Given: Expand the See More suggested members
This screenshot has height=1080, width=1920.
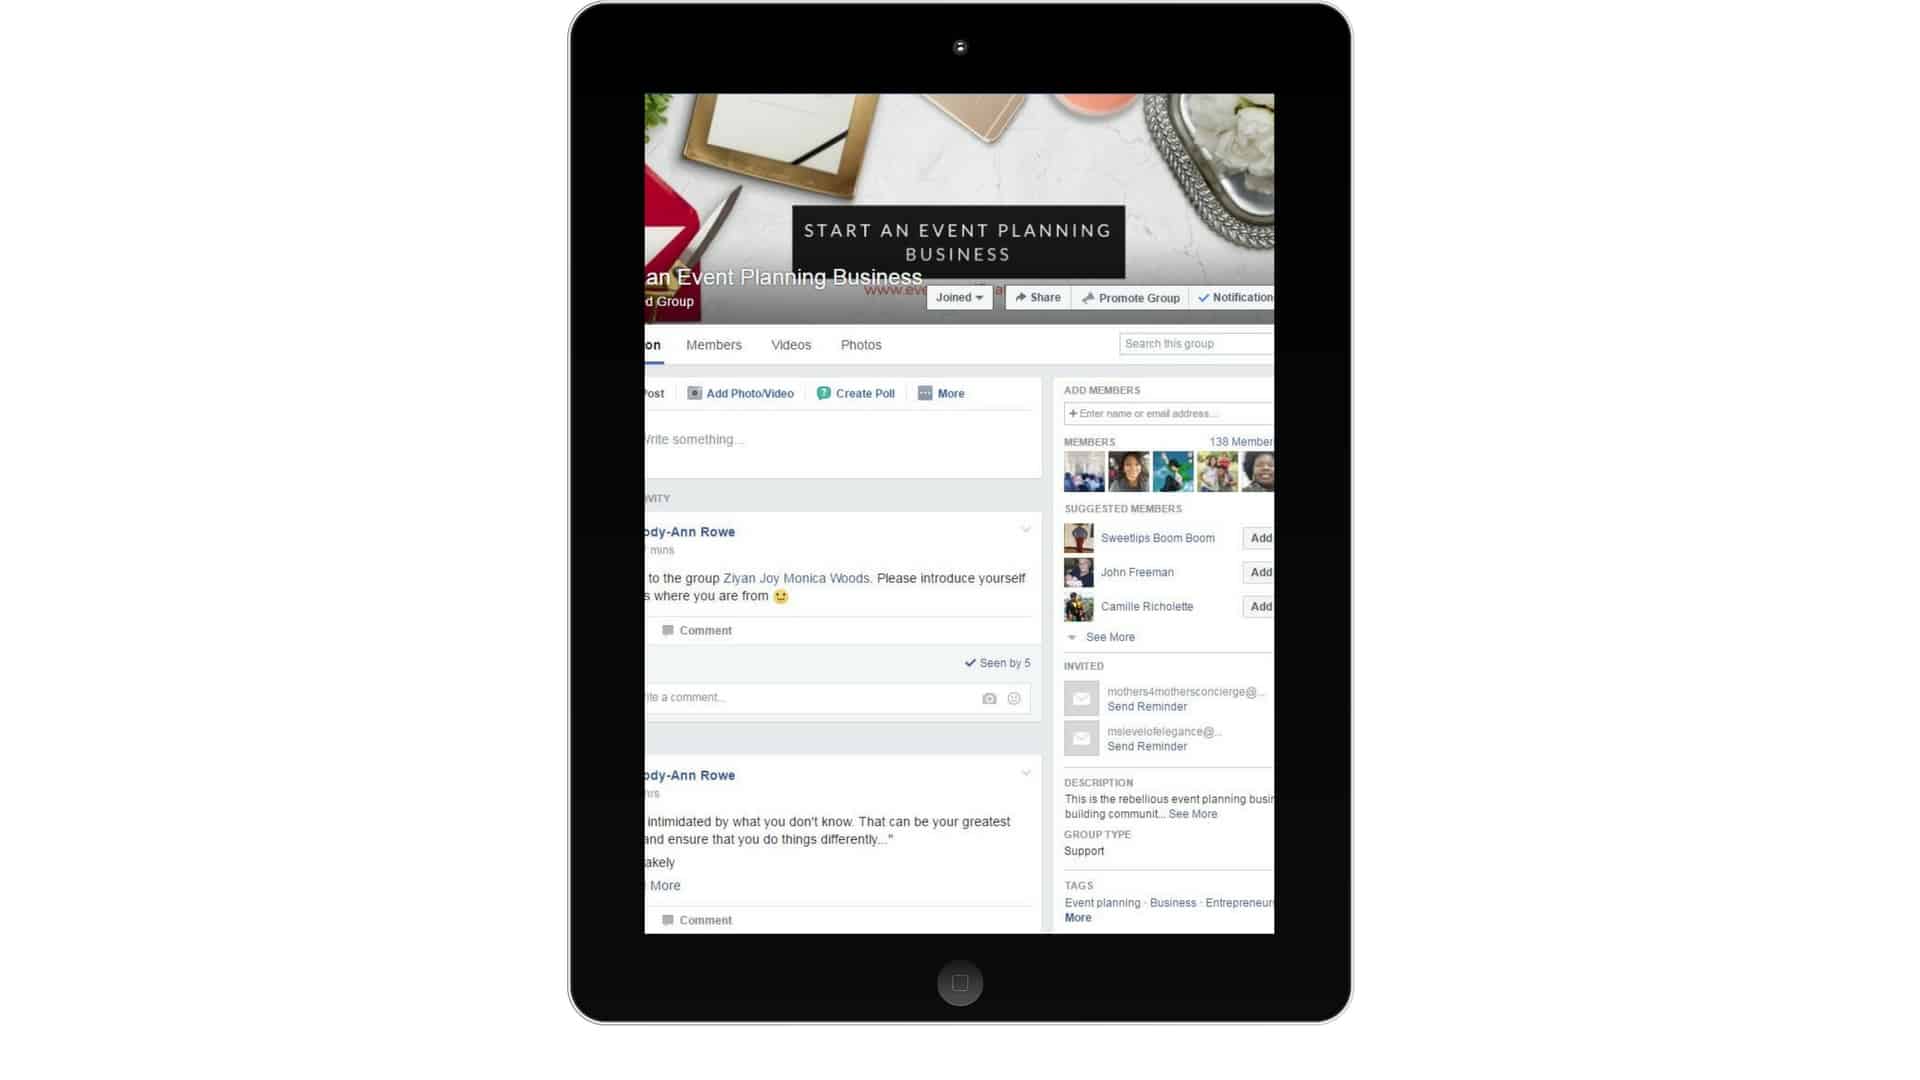Looking at the screenshot, I should 1110,637.
